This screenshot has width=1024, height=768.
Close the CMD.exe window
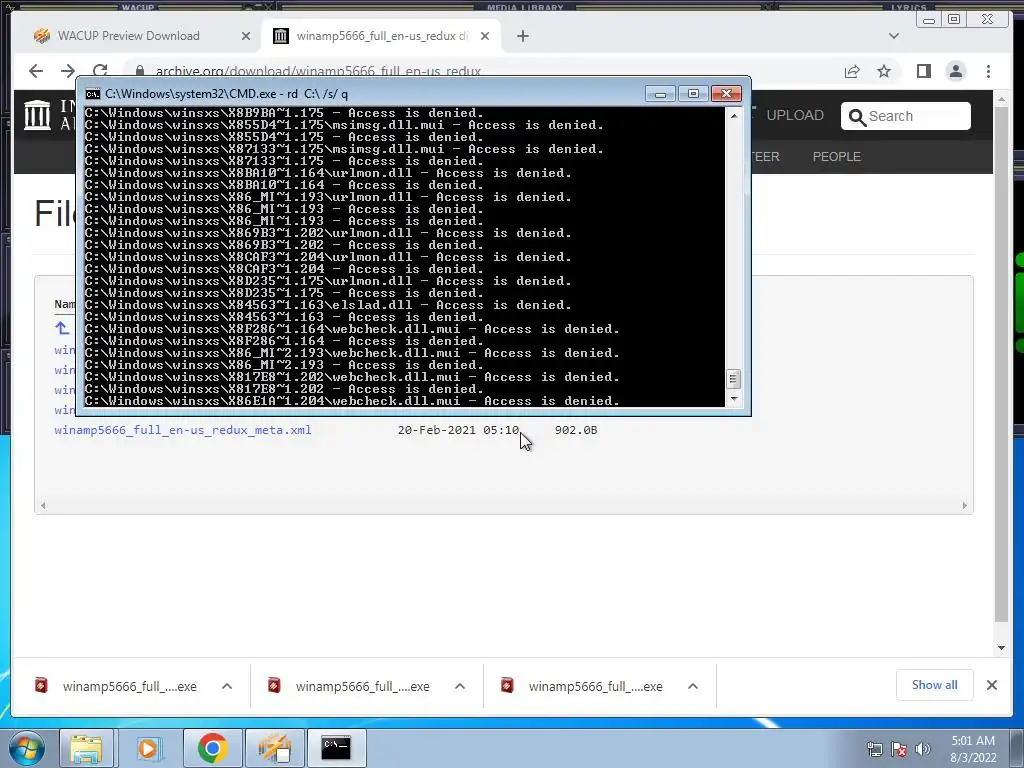(726, 94)
